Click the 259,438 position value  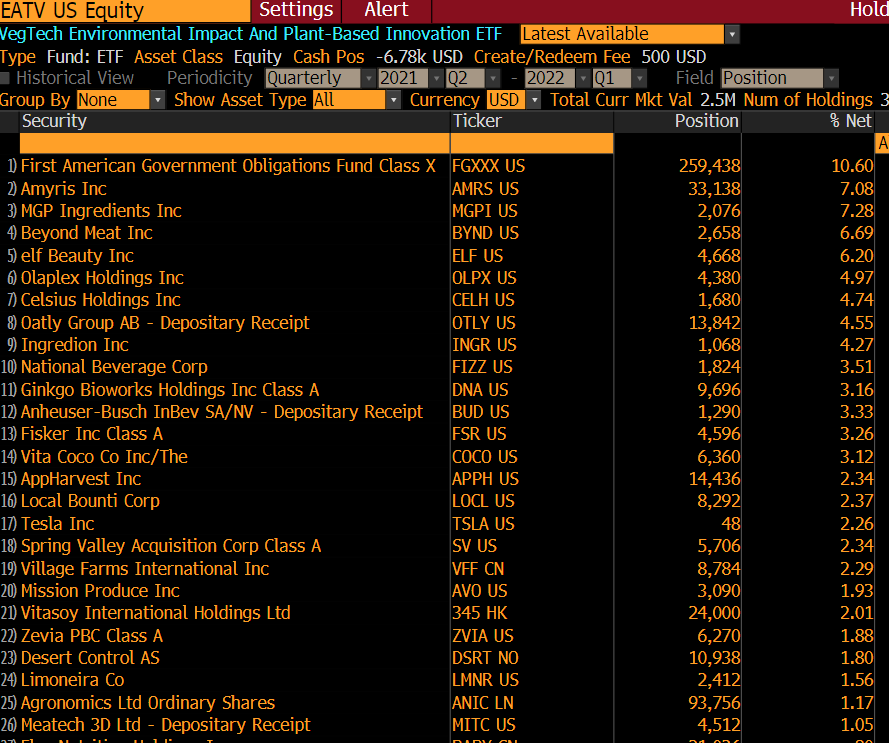coord(709,166)
